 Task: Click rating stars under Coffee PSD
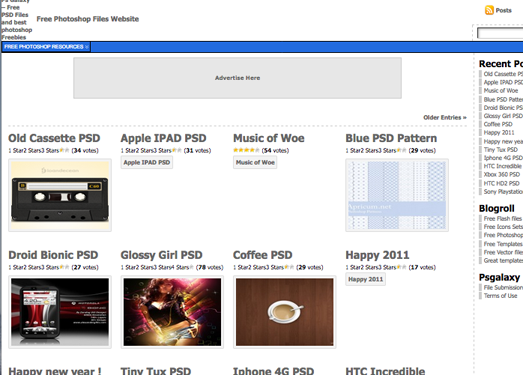(289, 267)
